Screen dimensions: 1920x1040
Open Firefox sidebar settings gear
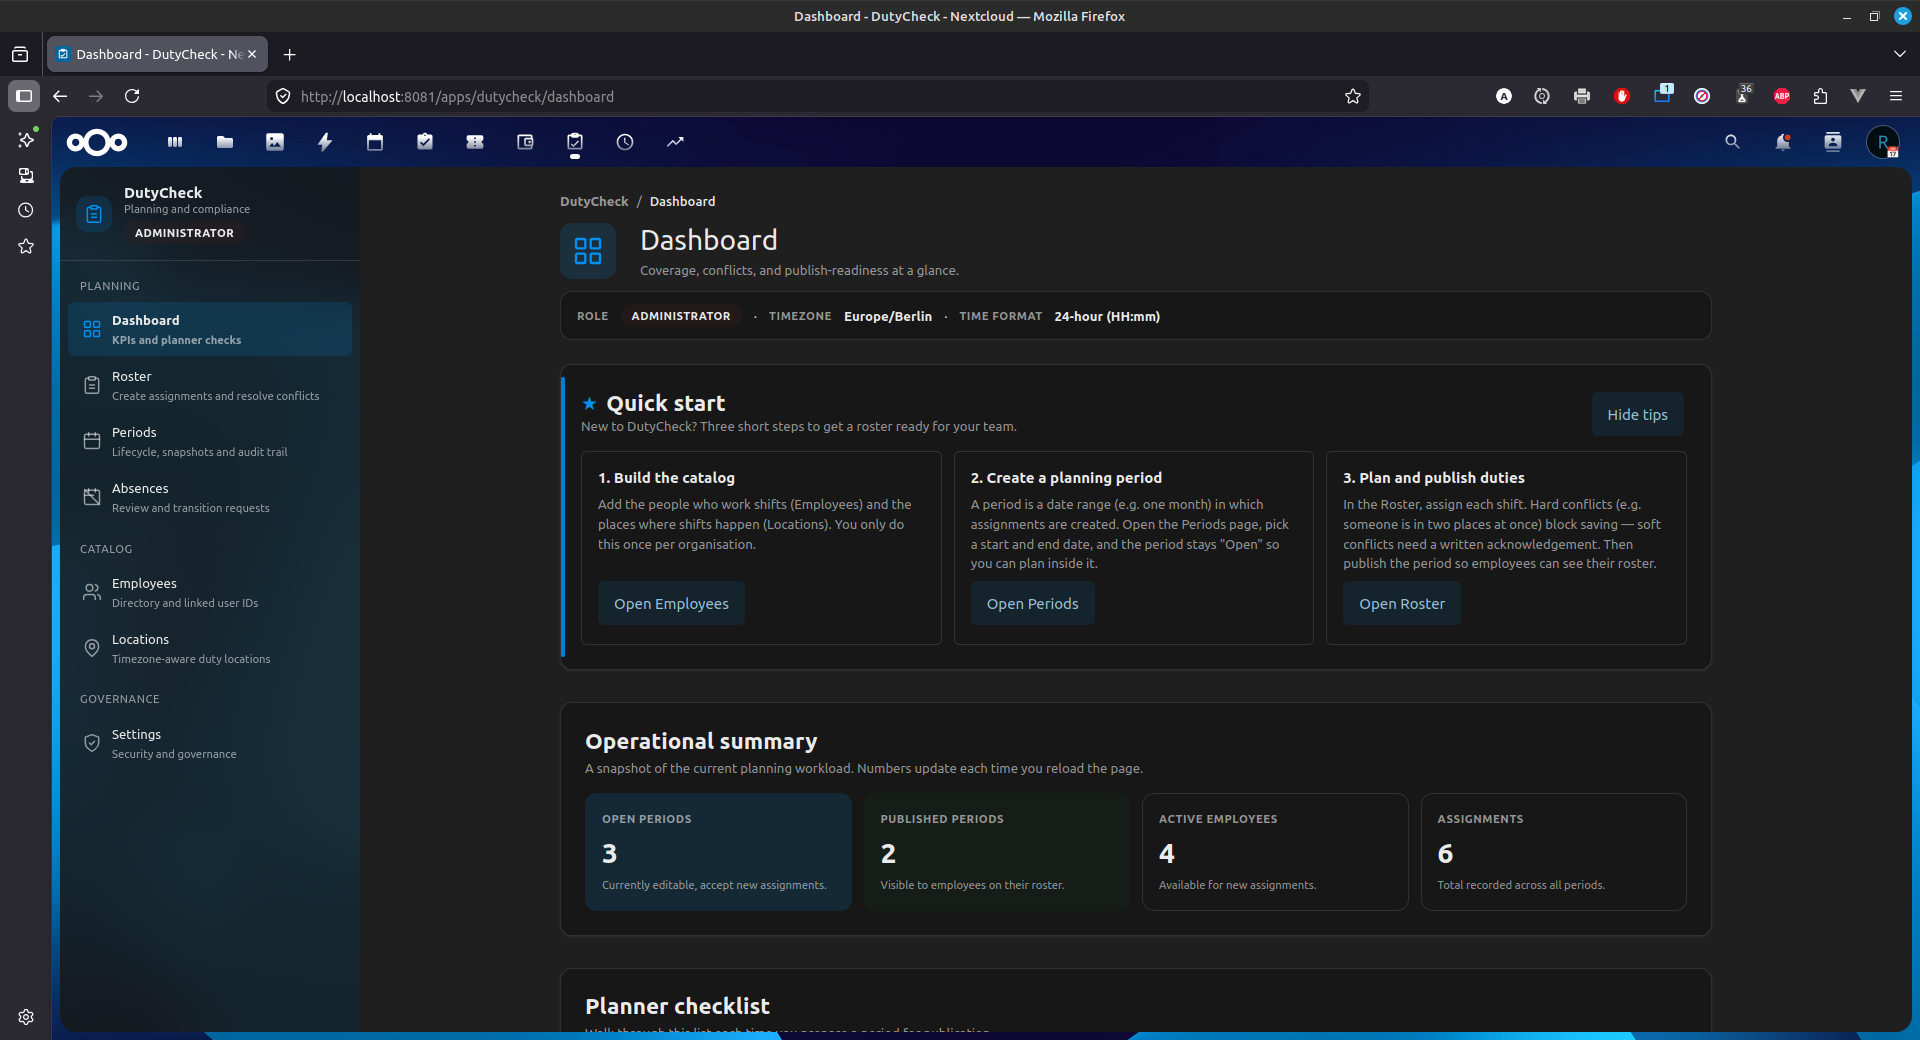point(26,1017)
